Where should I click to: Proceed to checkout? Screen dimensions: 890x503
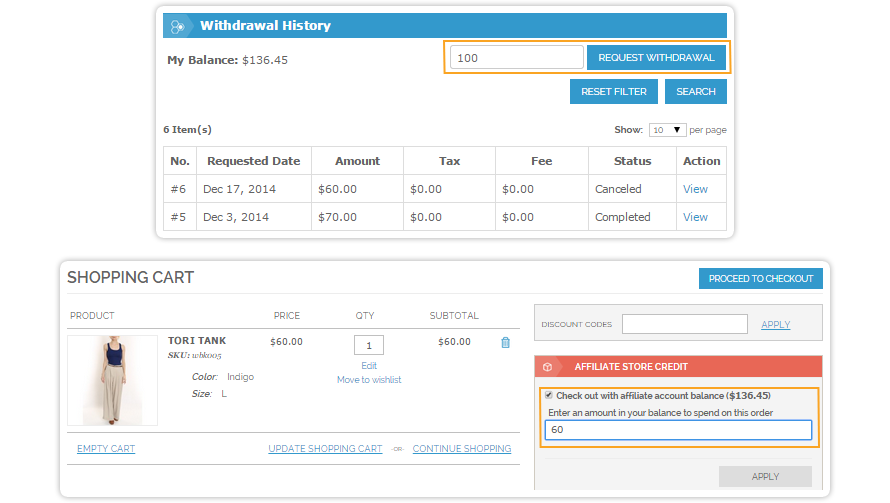pos(761,278)
